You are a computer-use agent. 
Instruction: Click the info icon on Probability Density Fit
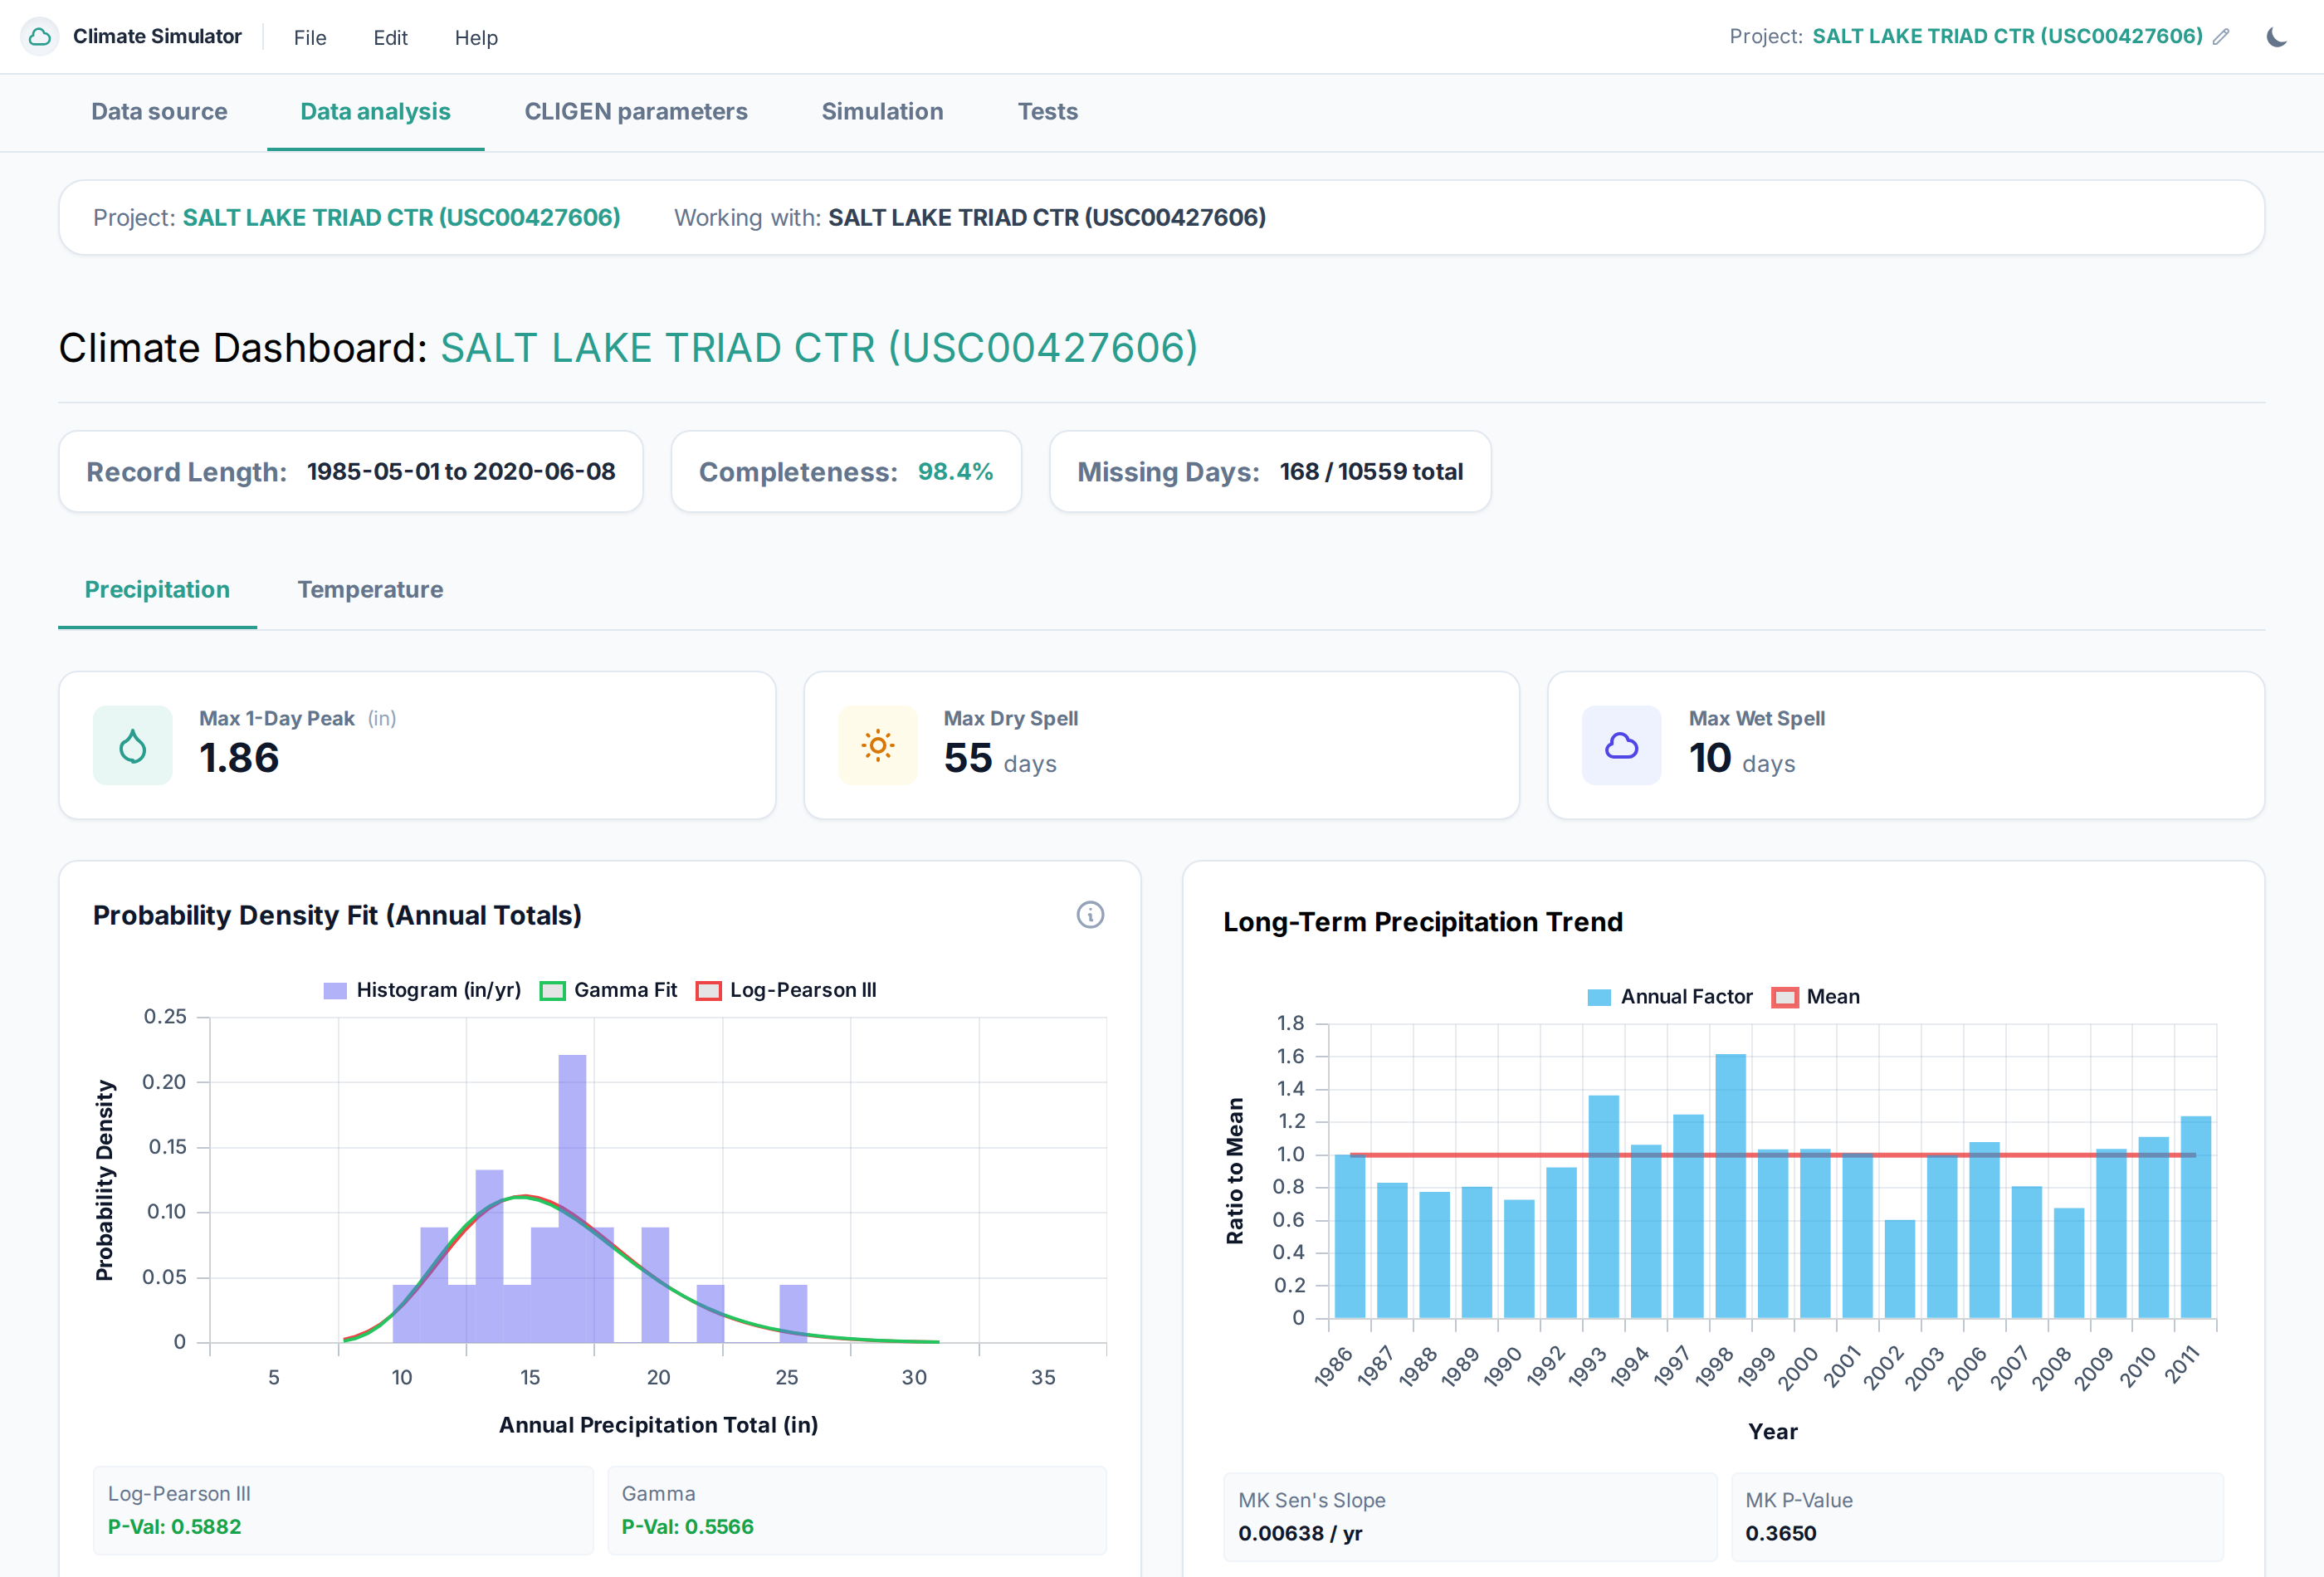[1090, 915]
